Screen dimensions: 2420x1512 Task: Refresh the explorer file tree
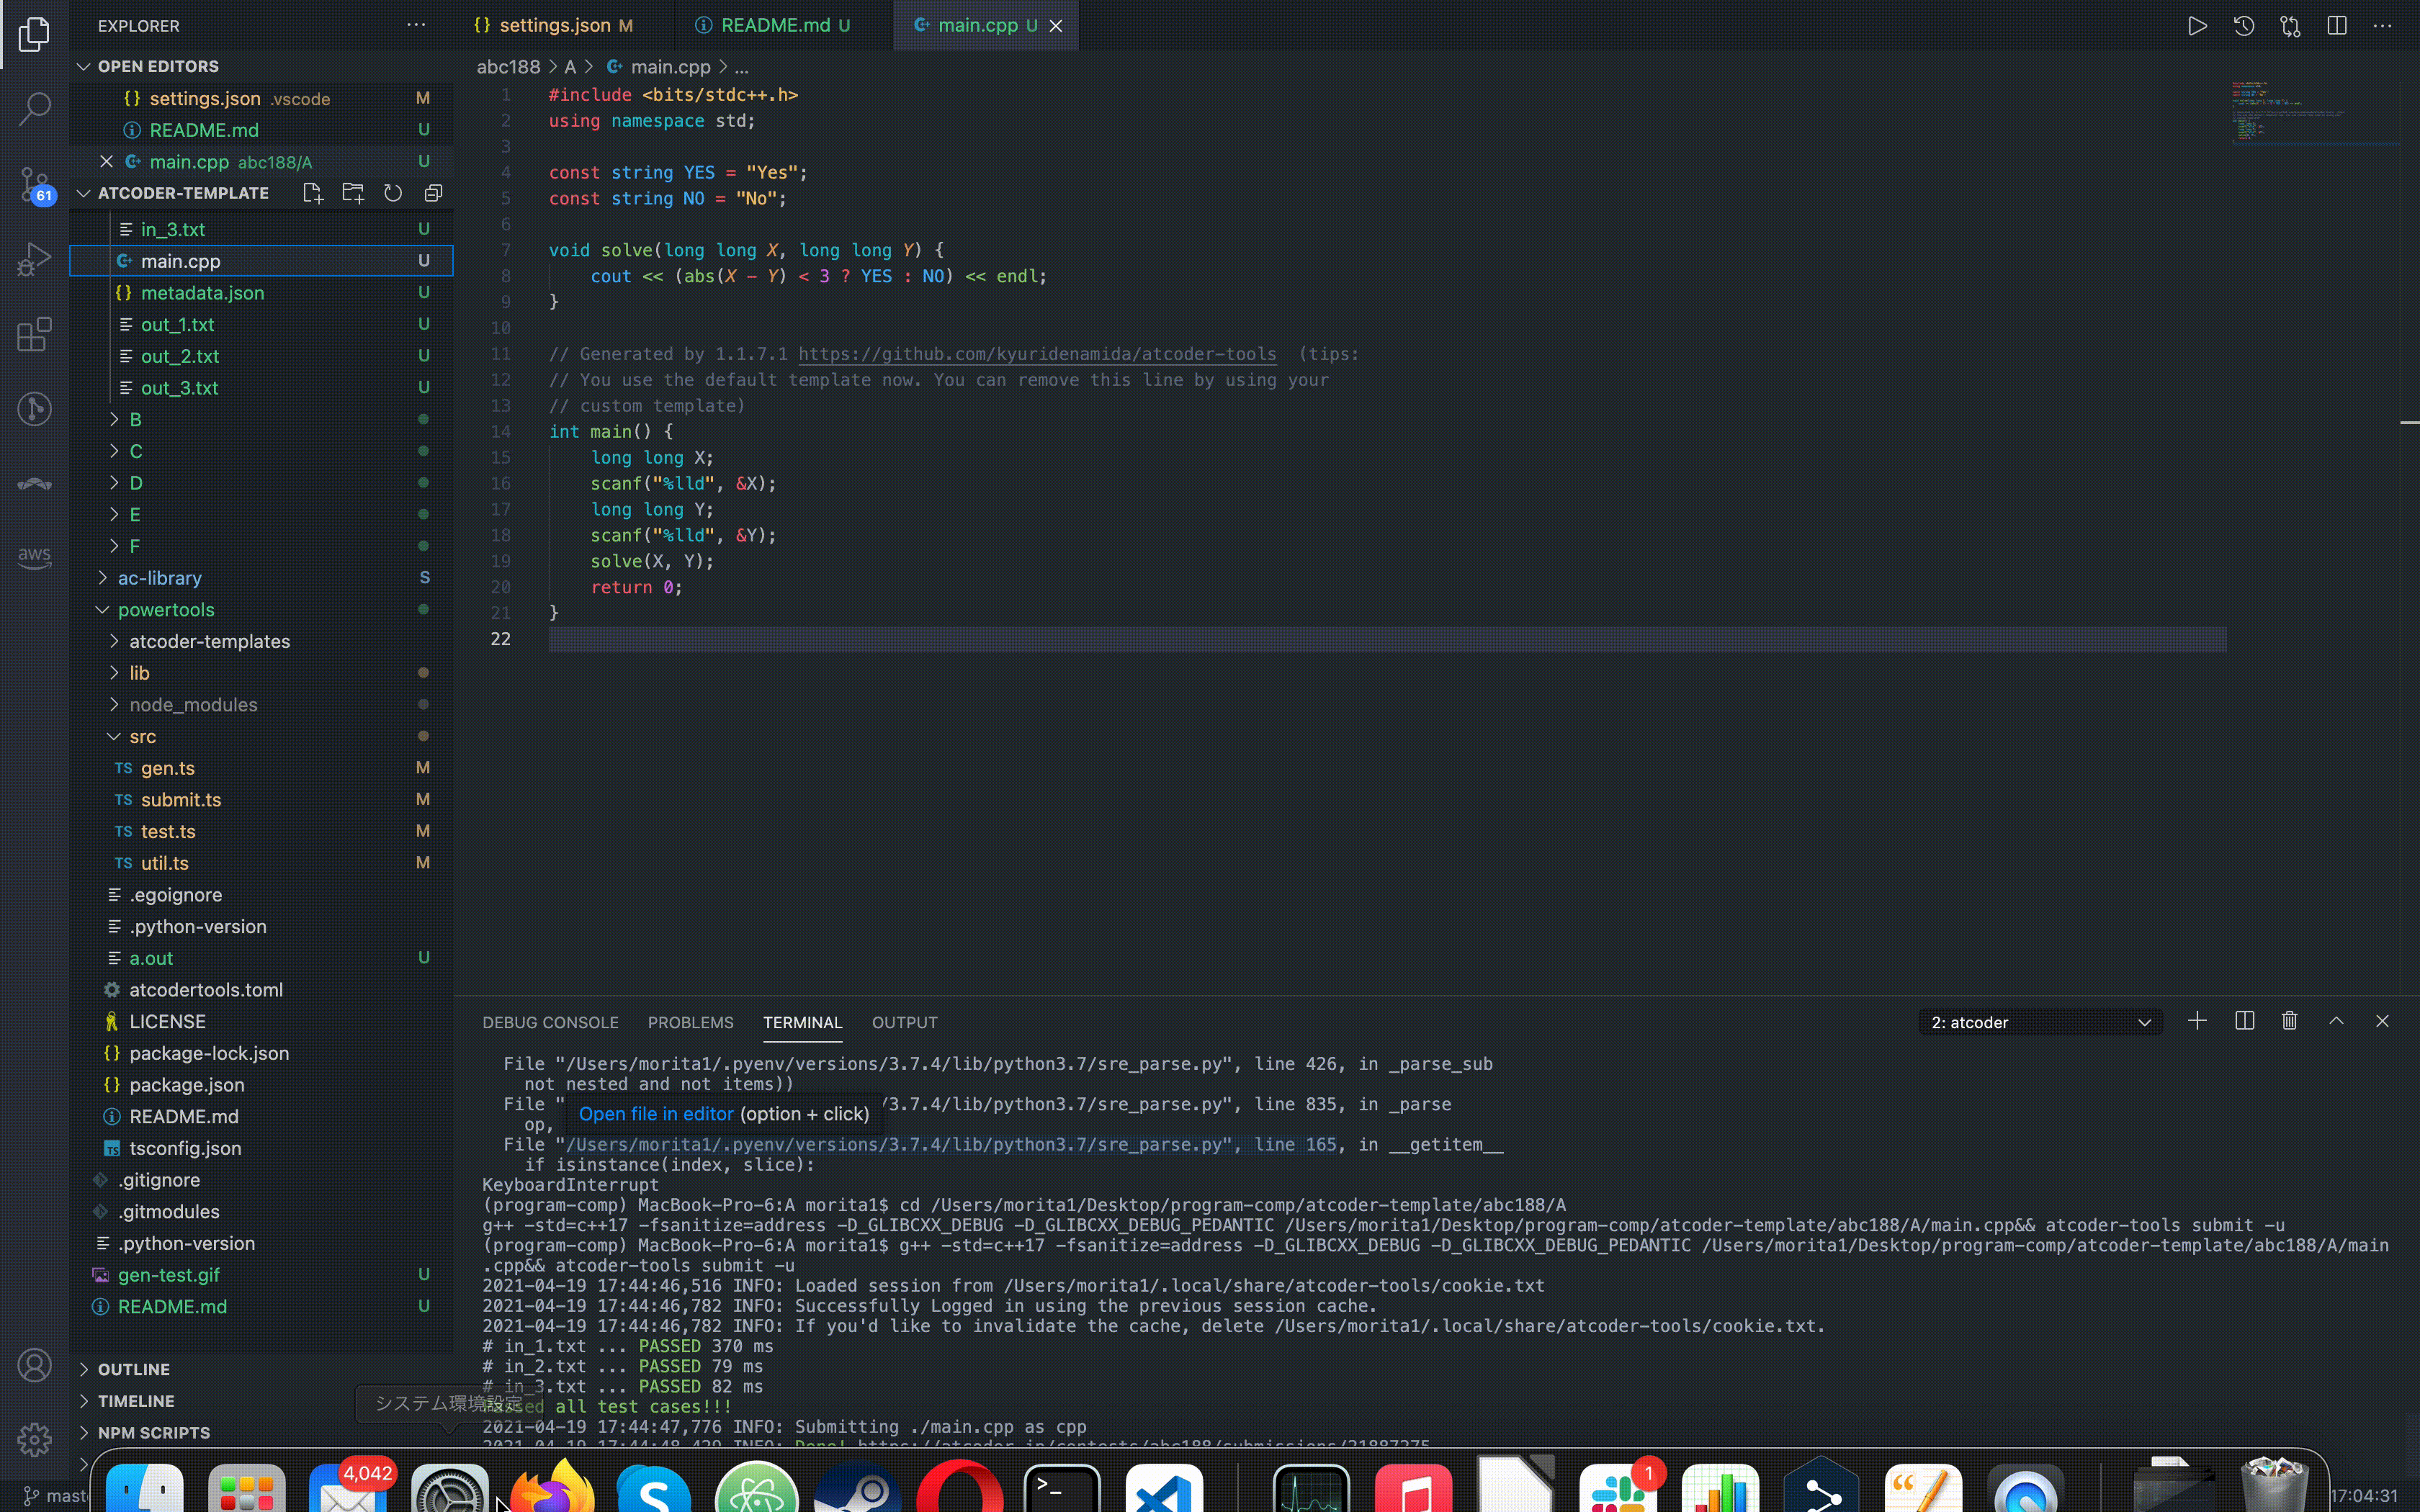(x=393, y=193)
